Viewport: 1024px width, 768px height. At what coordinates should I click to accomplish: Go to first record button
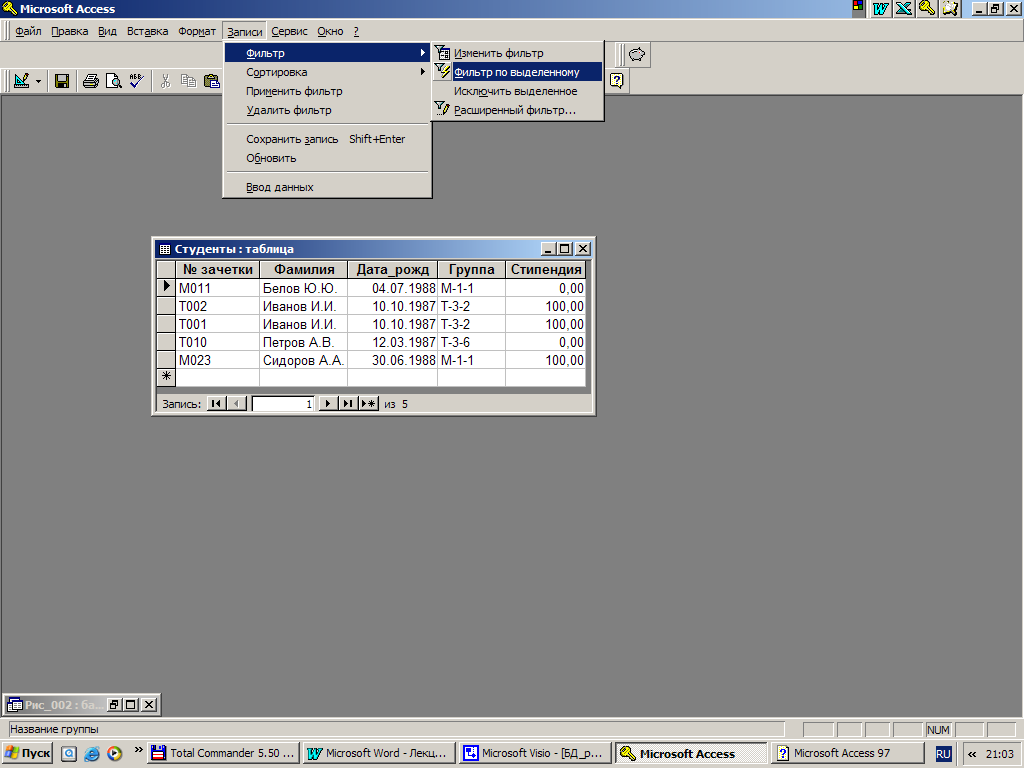point(216,404)
